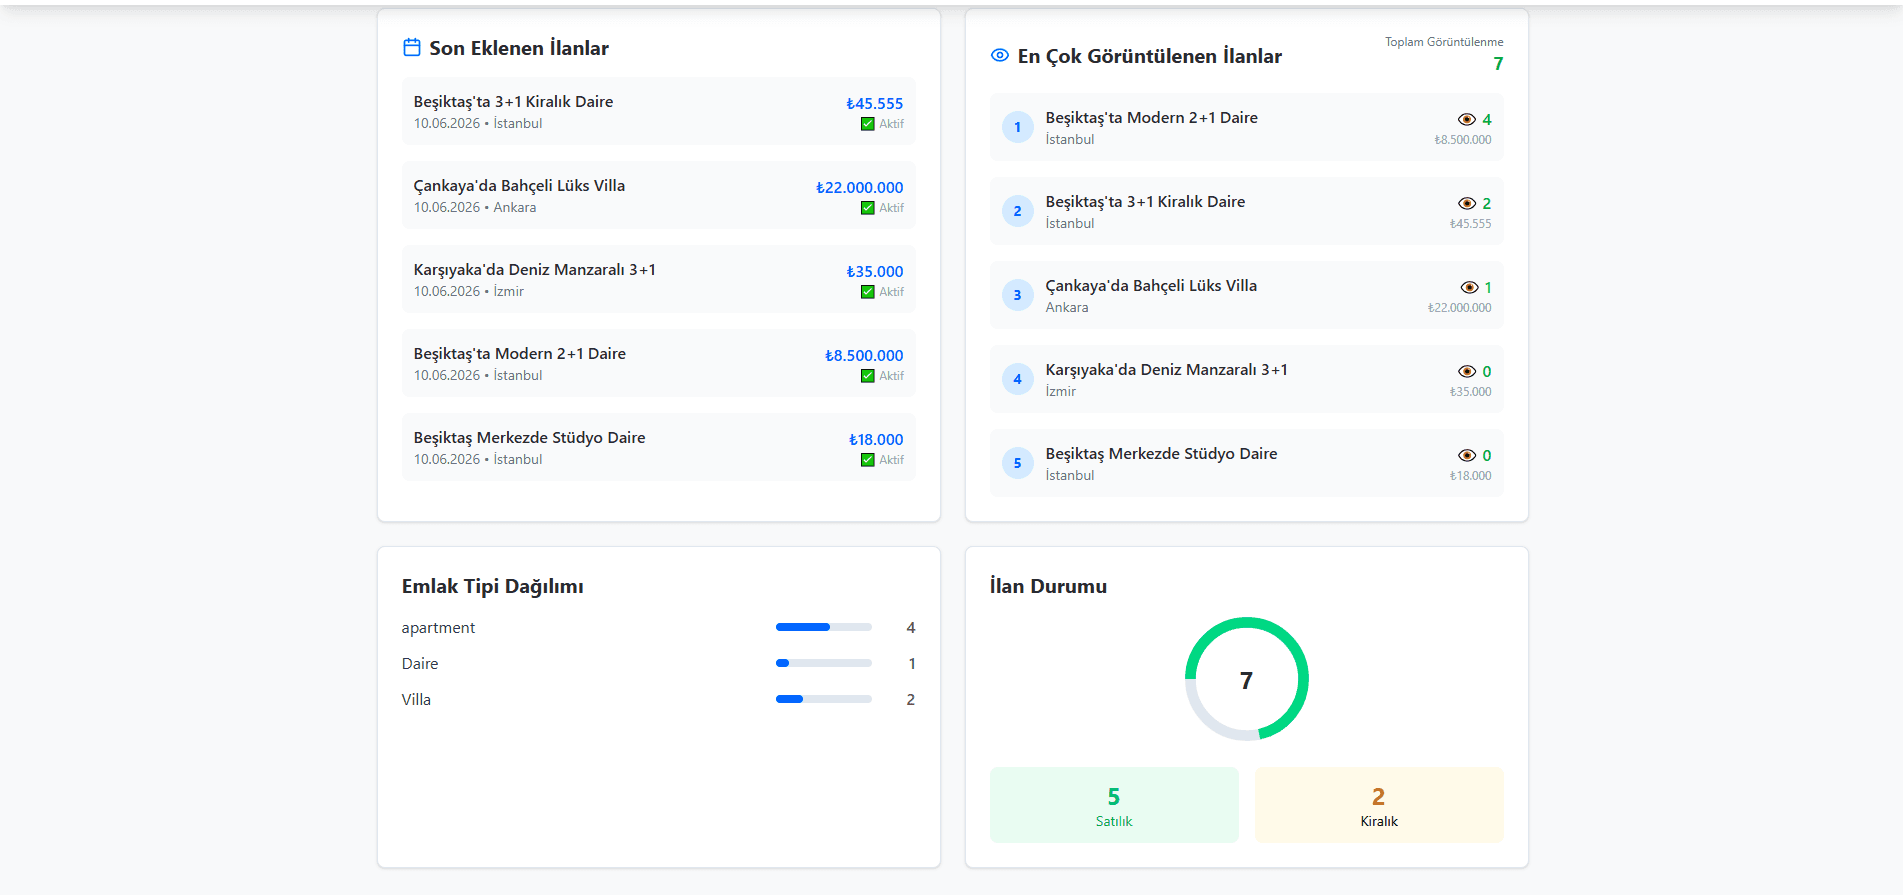1903x895 pixels.
Task: Click the Daire distribution progress bar
Action: 824,663
